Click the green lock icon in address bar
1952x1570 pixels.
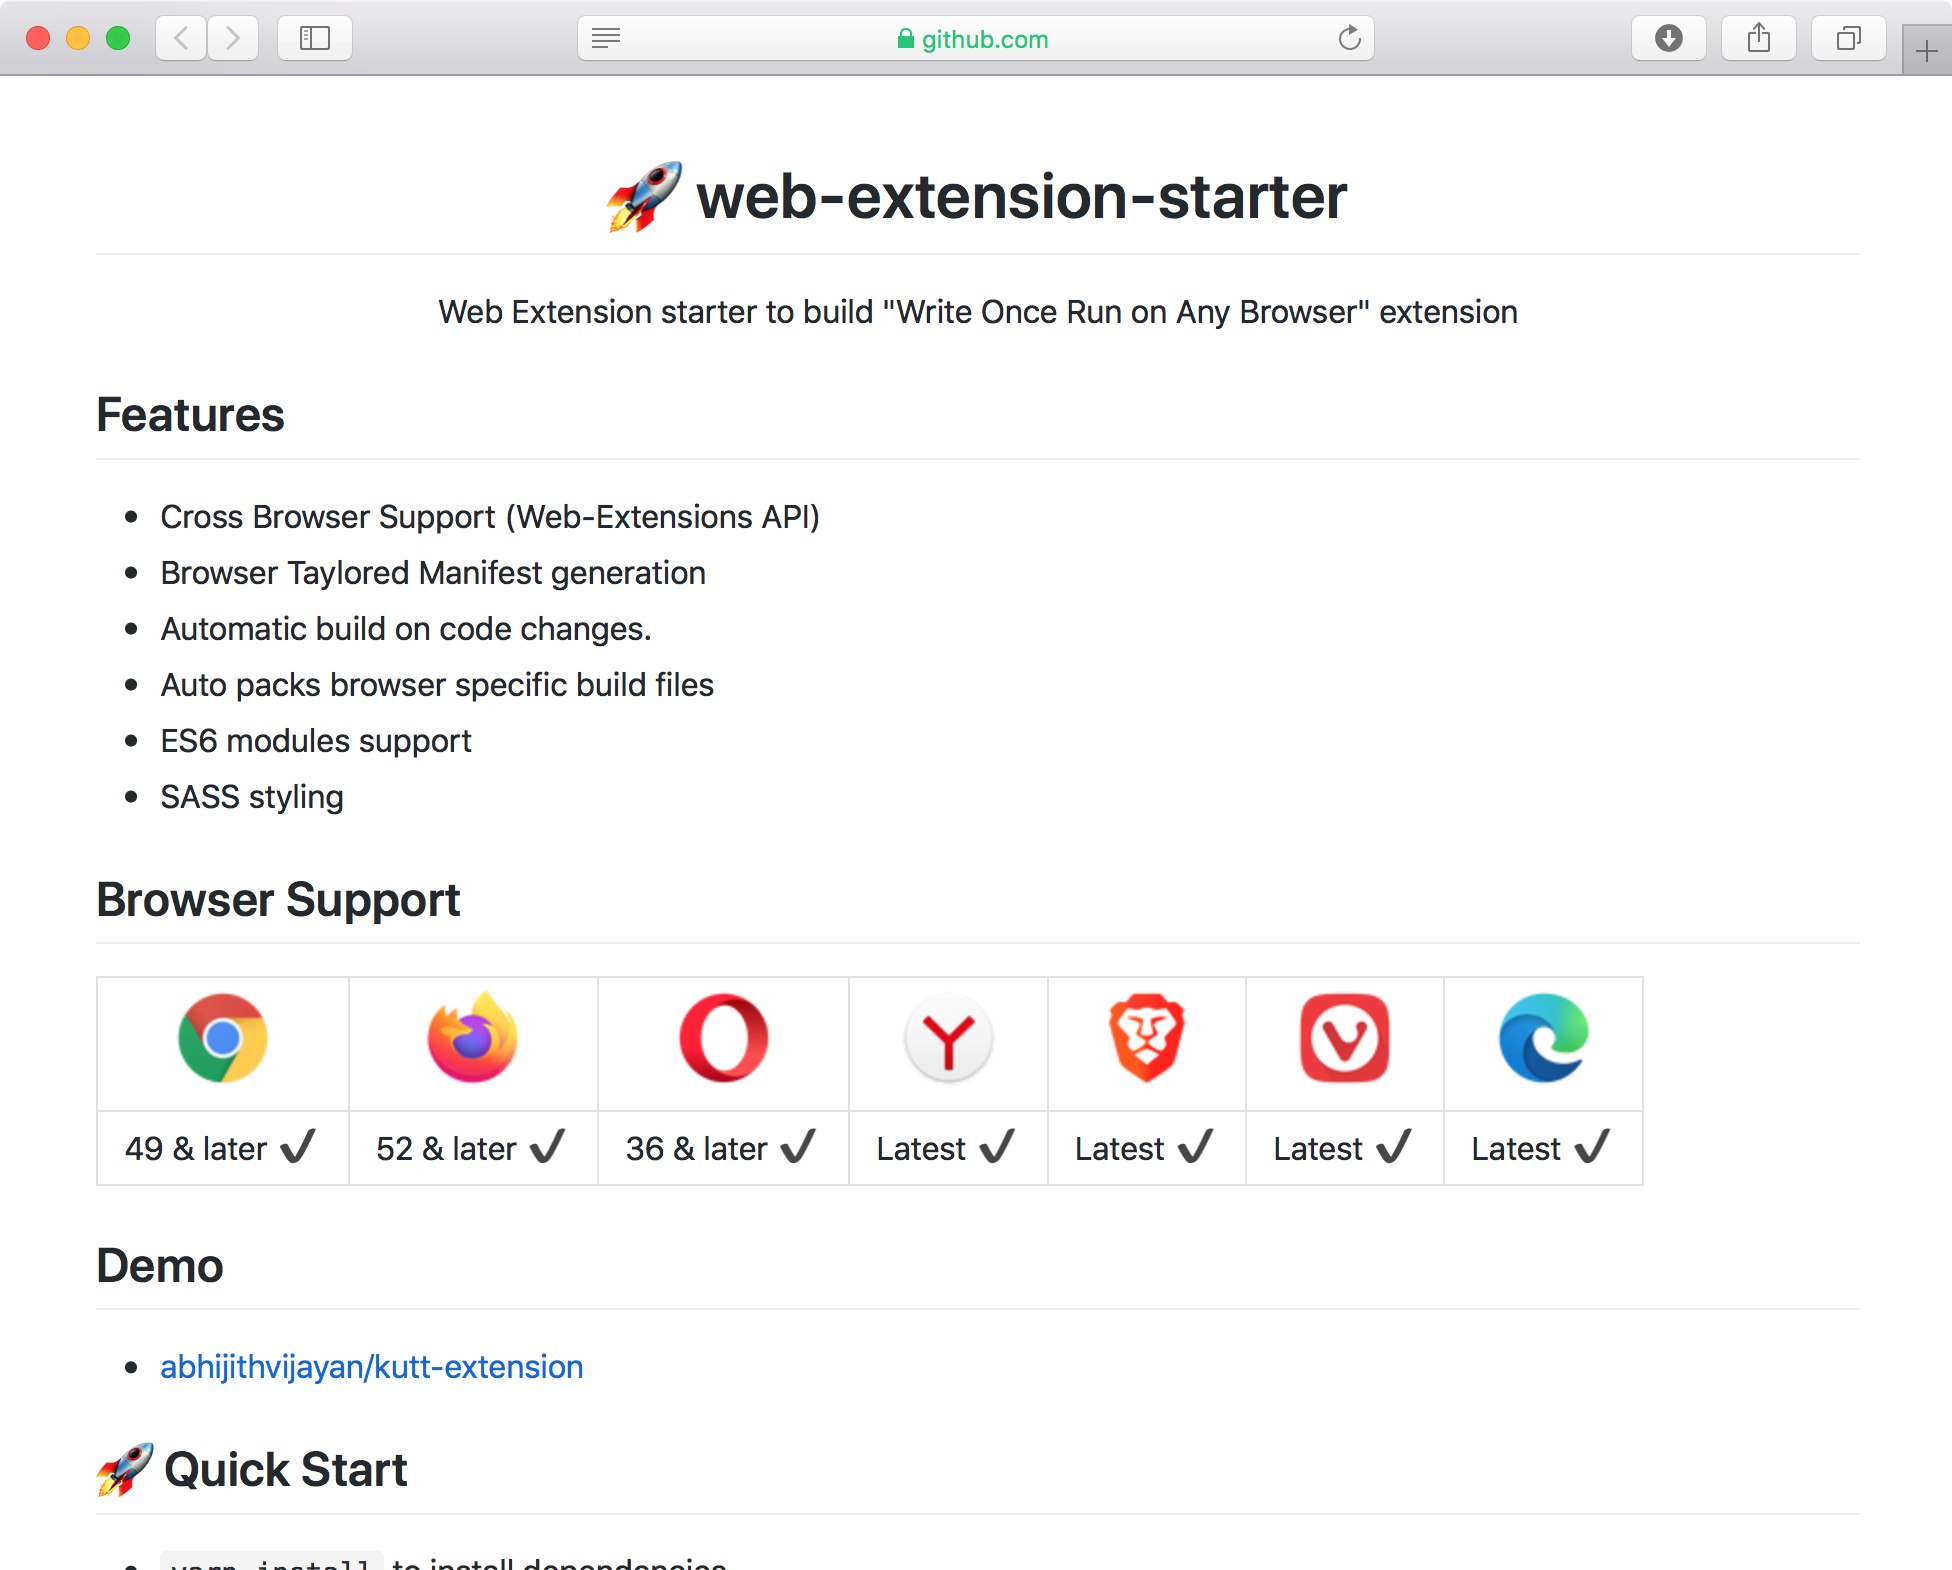905,38
